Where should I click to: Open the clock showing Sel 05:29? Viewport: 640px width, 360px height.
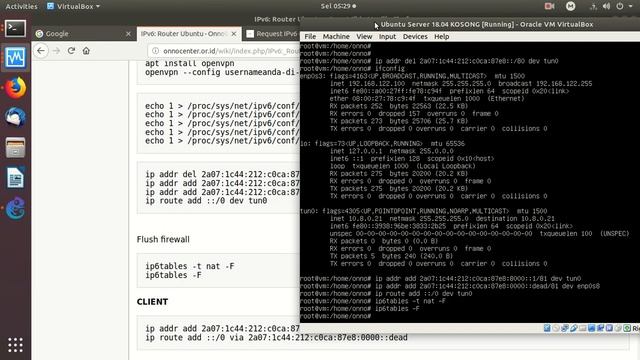[x=338, y=6]
